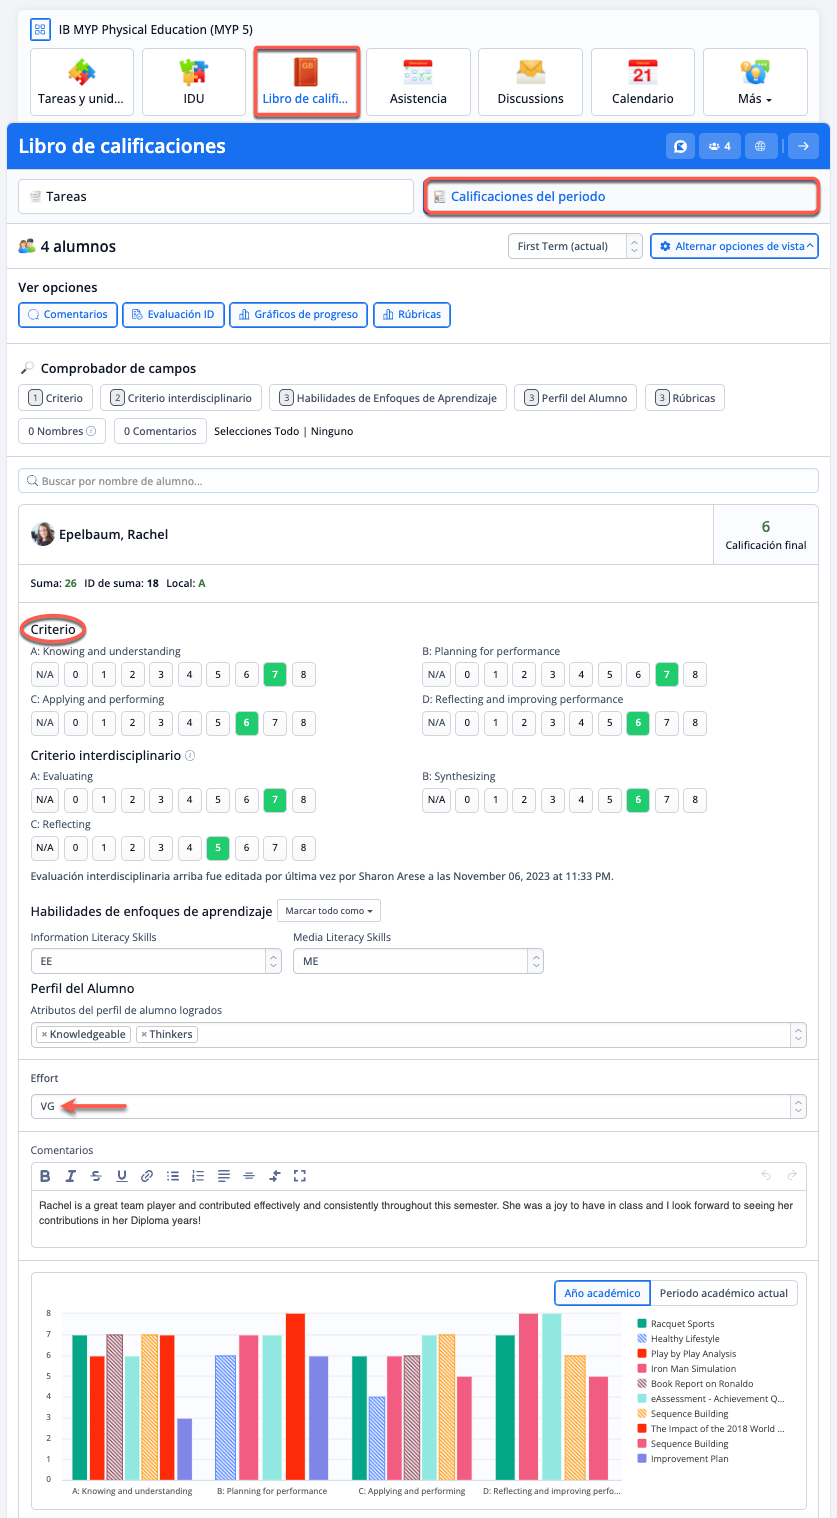Click the student name search field
The image size is (837, 1518).
(x=418, y=481)
